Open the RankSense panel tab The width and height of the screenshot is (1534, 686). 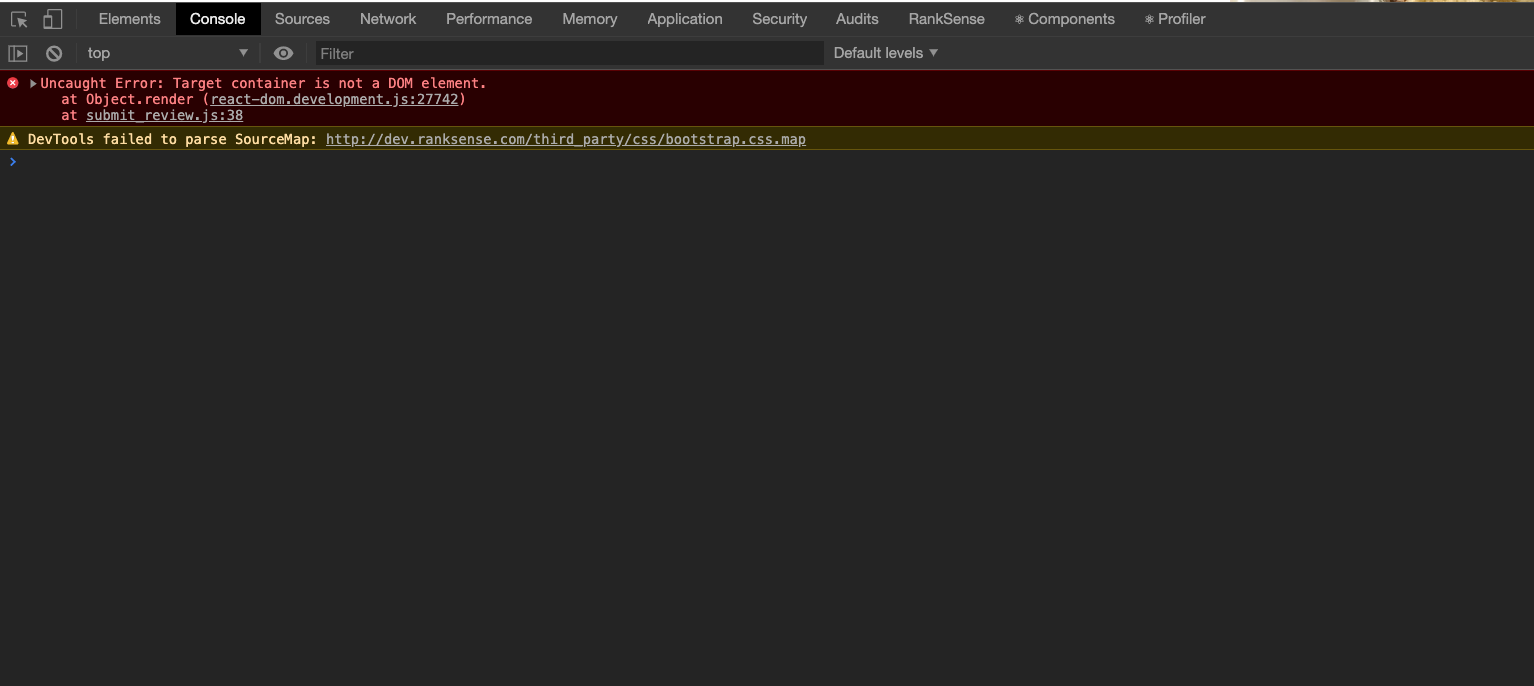point(945,18)
